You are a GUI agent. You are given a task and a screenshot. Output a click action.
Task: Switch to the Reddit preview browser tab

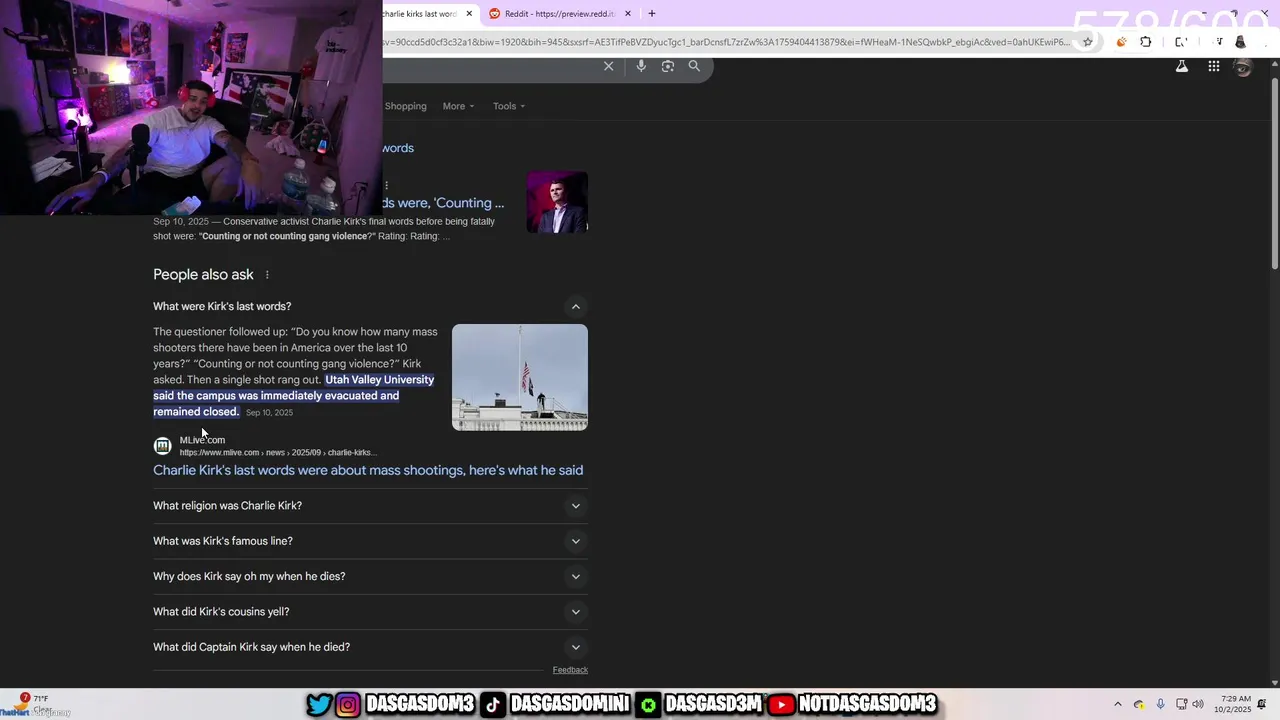point(560,14)
